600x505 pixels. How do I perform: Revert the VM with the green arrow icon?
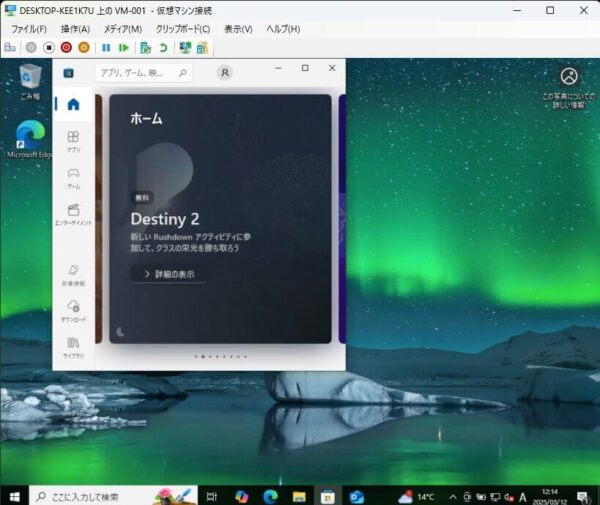(x=163, y=47)
